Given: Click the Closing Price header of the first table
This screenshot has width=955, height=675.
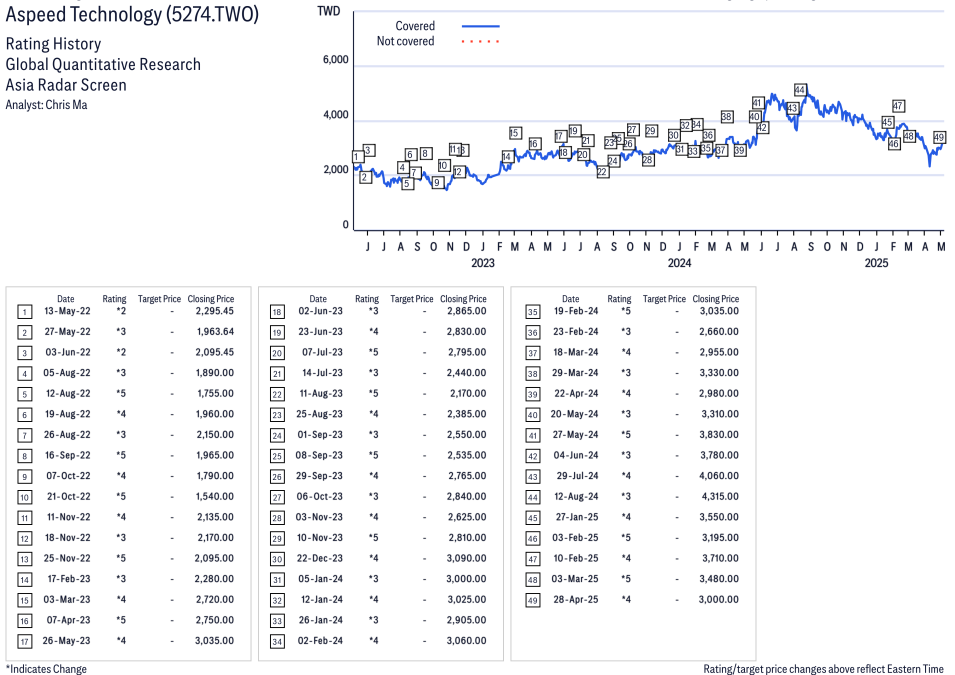Looking at the screenshot, I should click(x=211, y=299).
